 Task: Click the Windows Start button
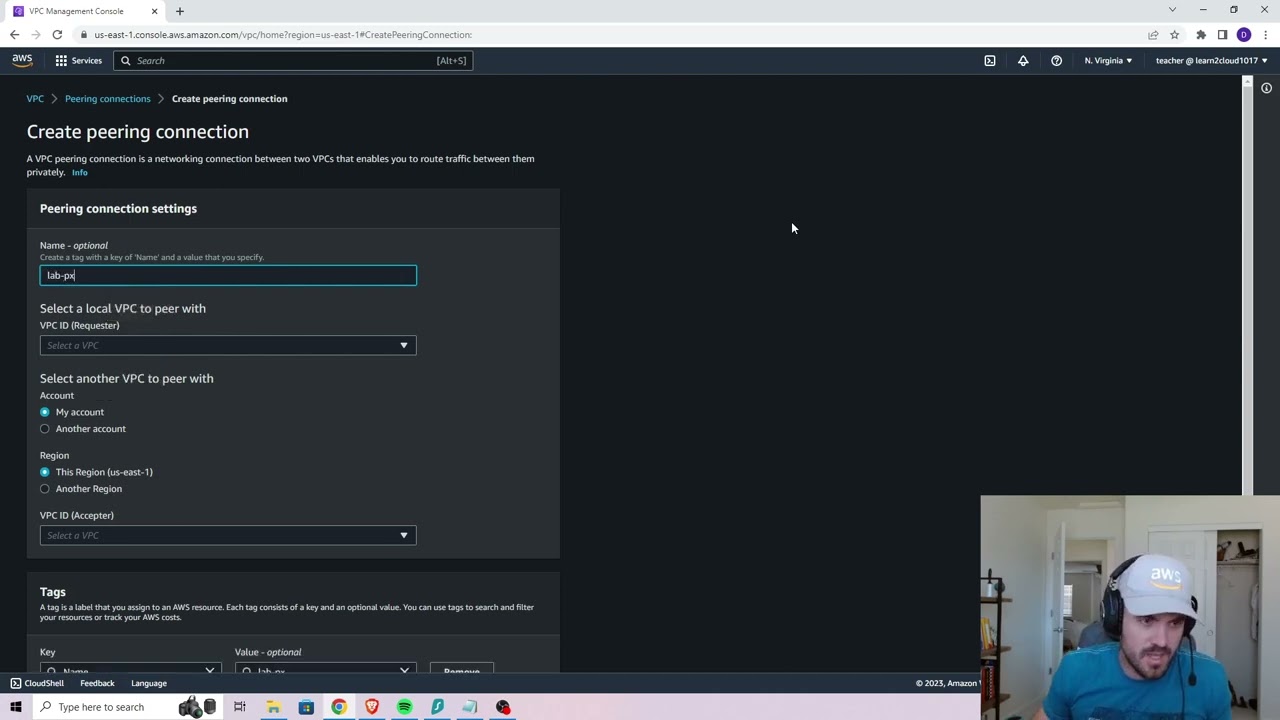click(16, 707)
